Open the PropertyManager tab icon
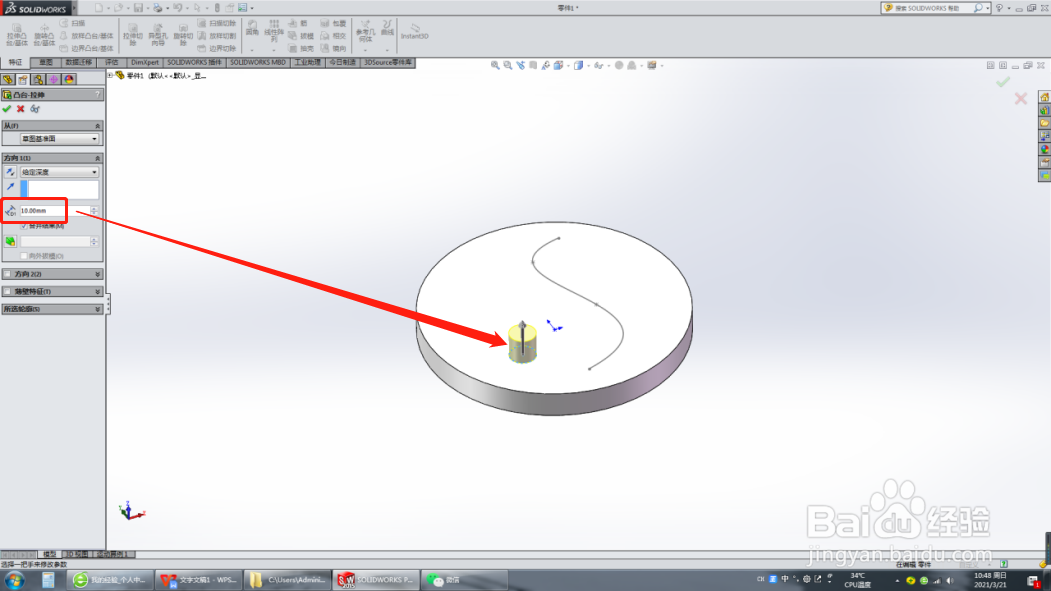Screen dimensions: 1051x591 pyautogui.click(x=23, y=79)
